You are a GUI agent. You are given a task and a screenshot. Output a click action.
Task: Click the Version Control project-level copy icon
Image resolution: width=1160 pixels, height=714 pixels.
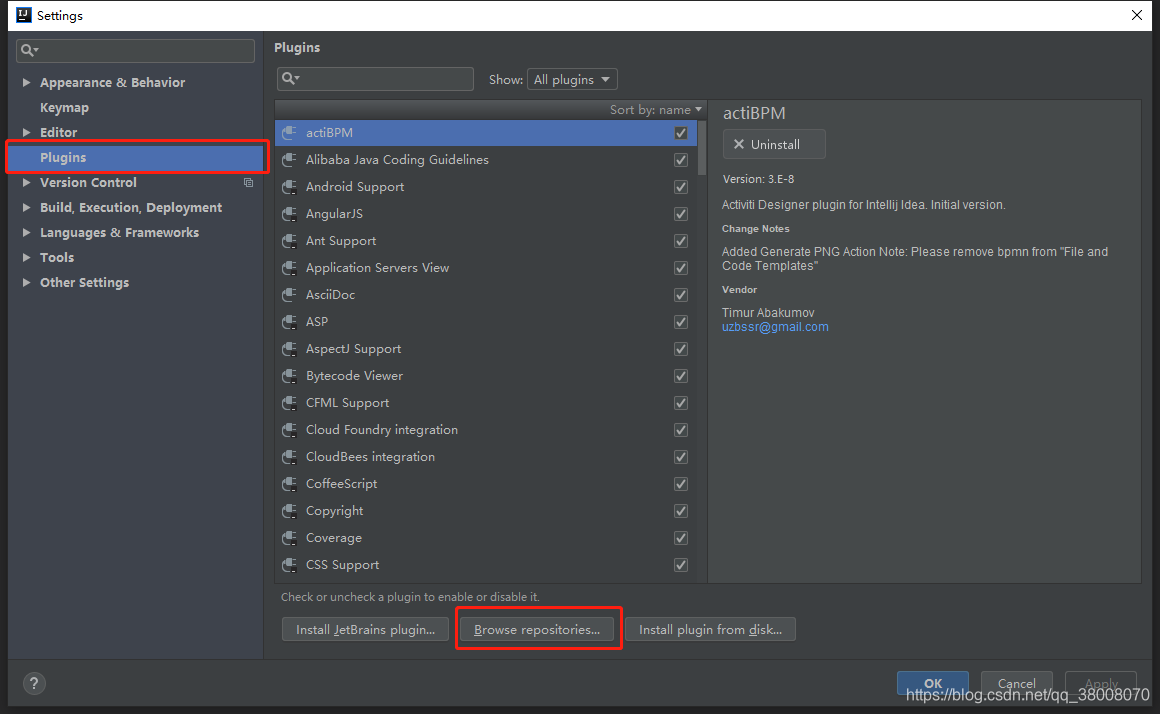[x=249, y=183]
